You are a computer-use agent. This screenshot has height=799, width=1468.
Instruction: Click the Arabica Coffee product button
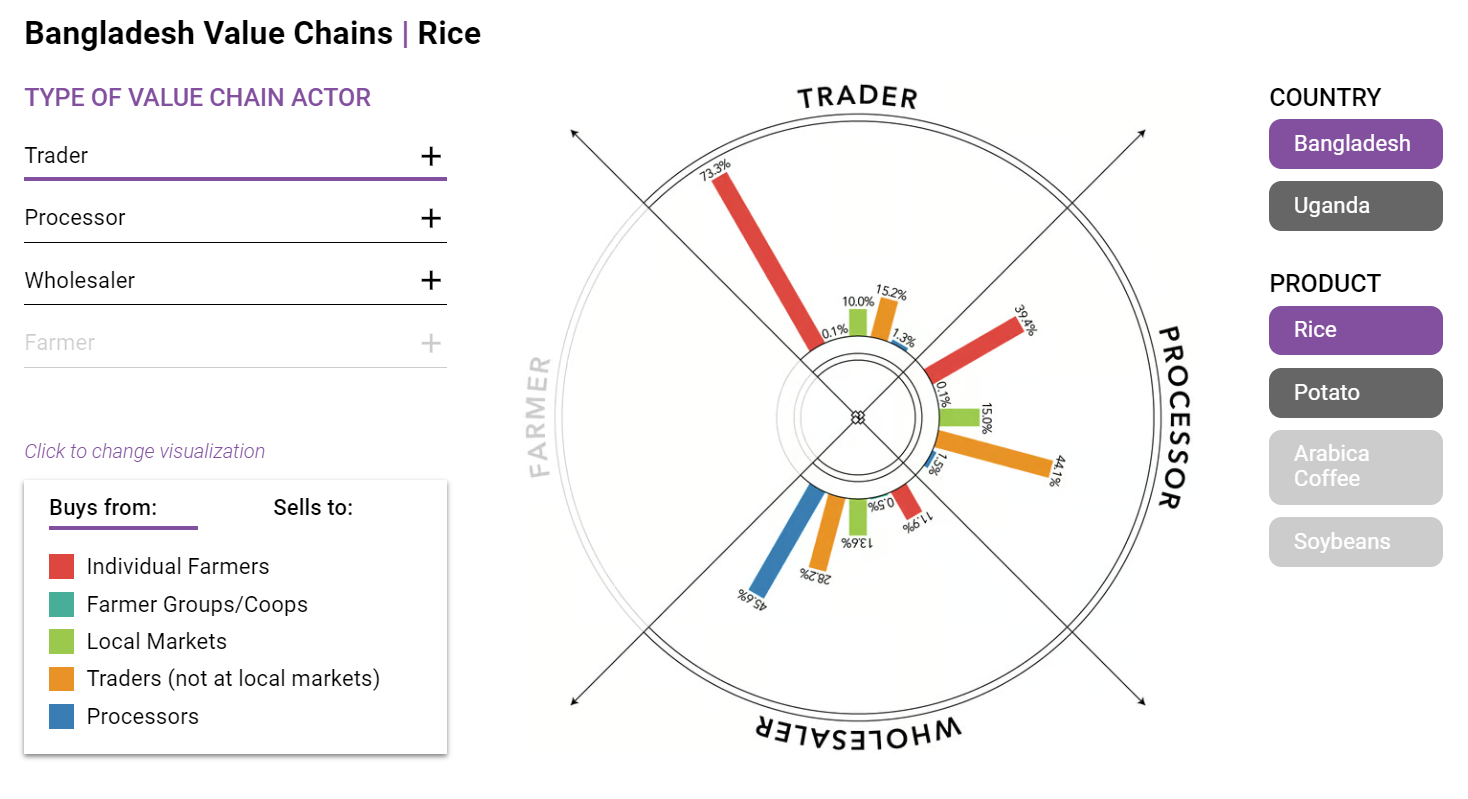click(1355, 466)
